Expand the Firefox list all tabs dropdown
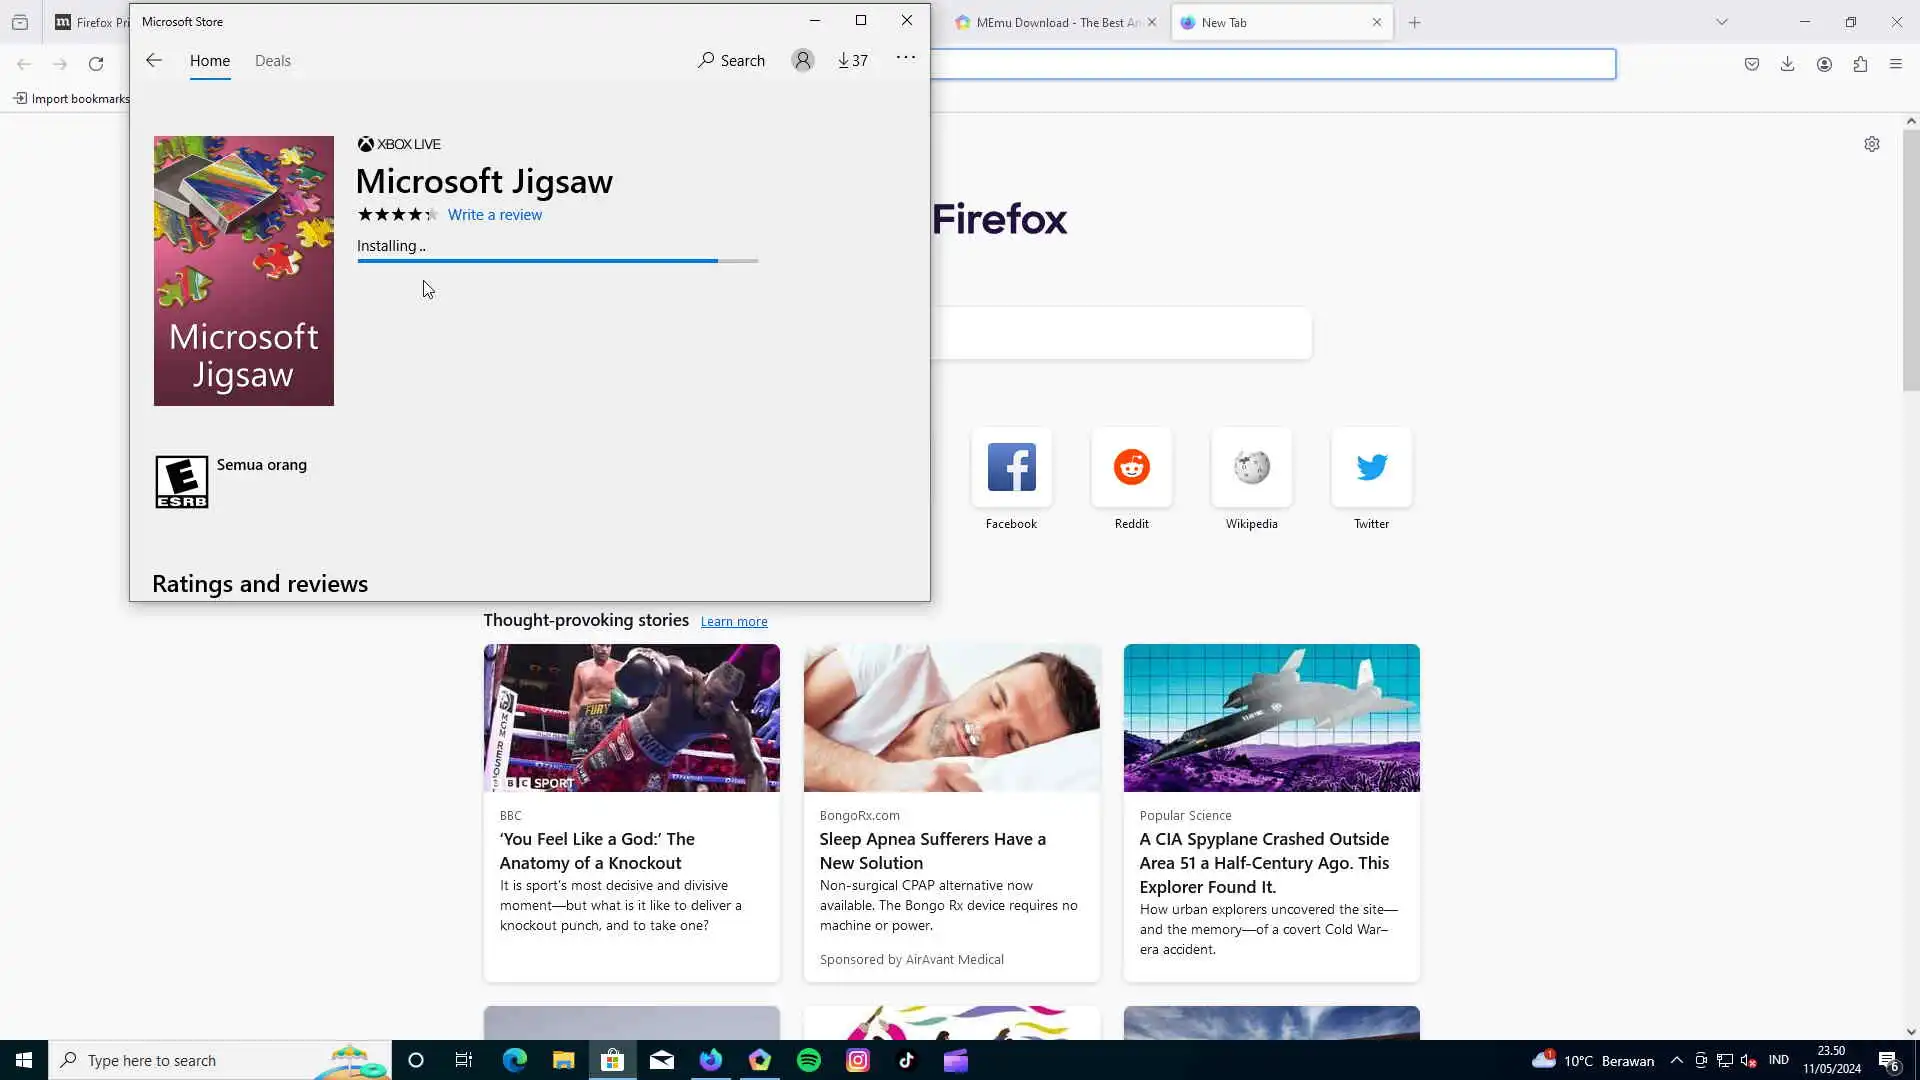The height and width of the screenshot is (1080, 1920). [1721, 22]
